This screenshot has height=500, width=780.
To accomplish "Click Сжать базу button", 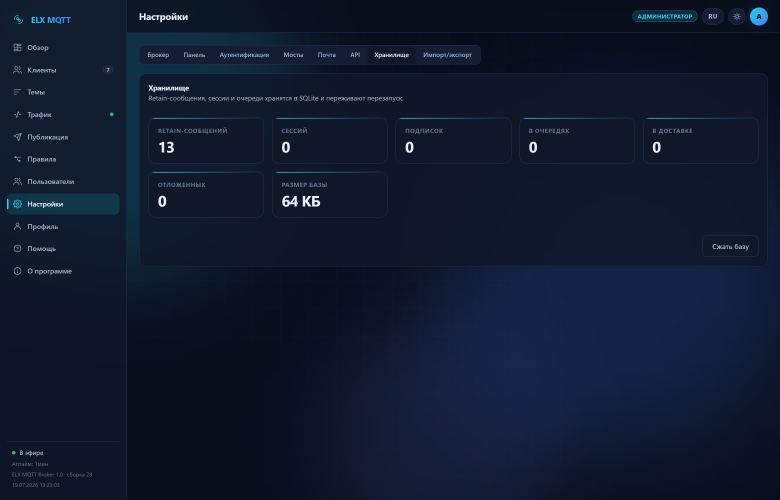I will (730, 246).
